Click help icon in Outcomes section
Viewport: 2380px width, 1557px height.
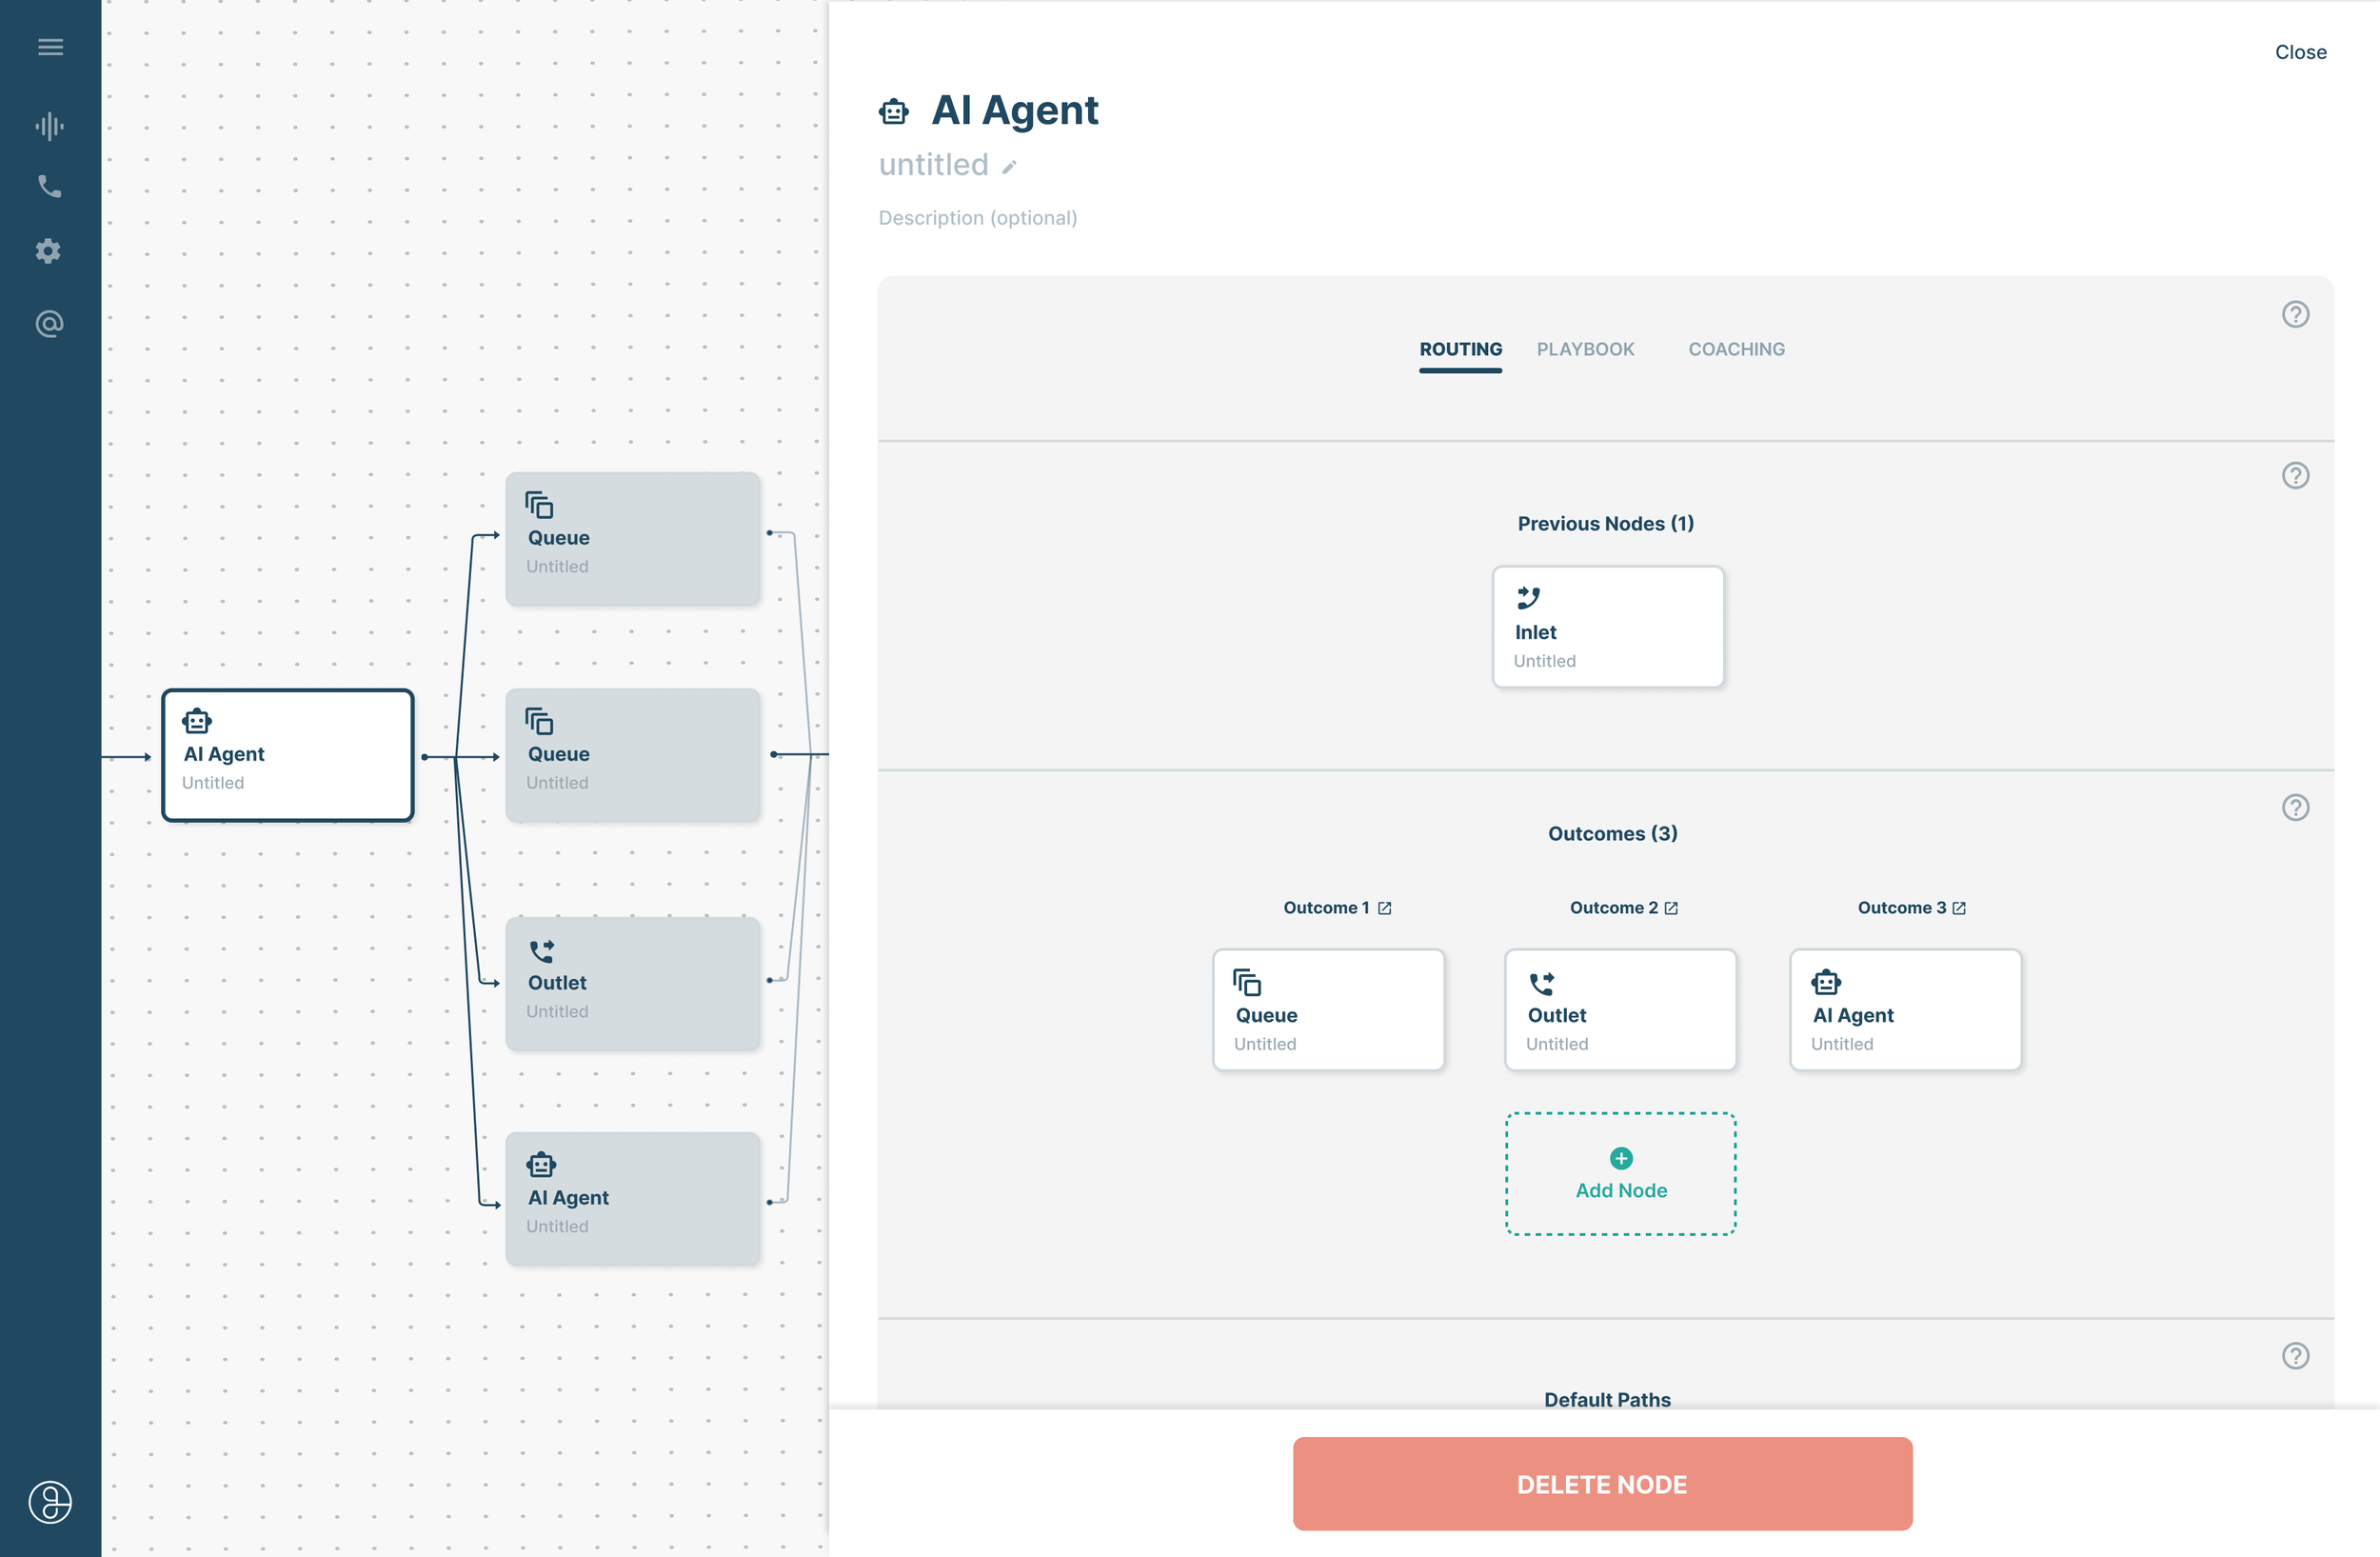(x=2294, y=807)
